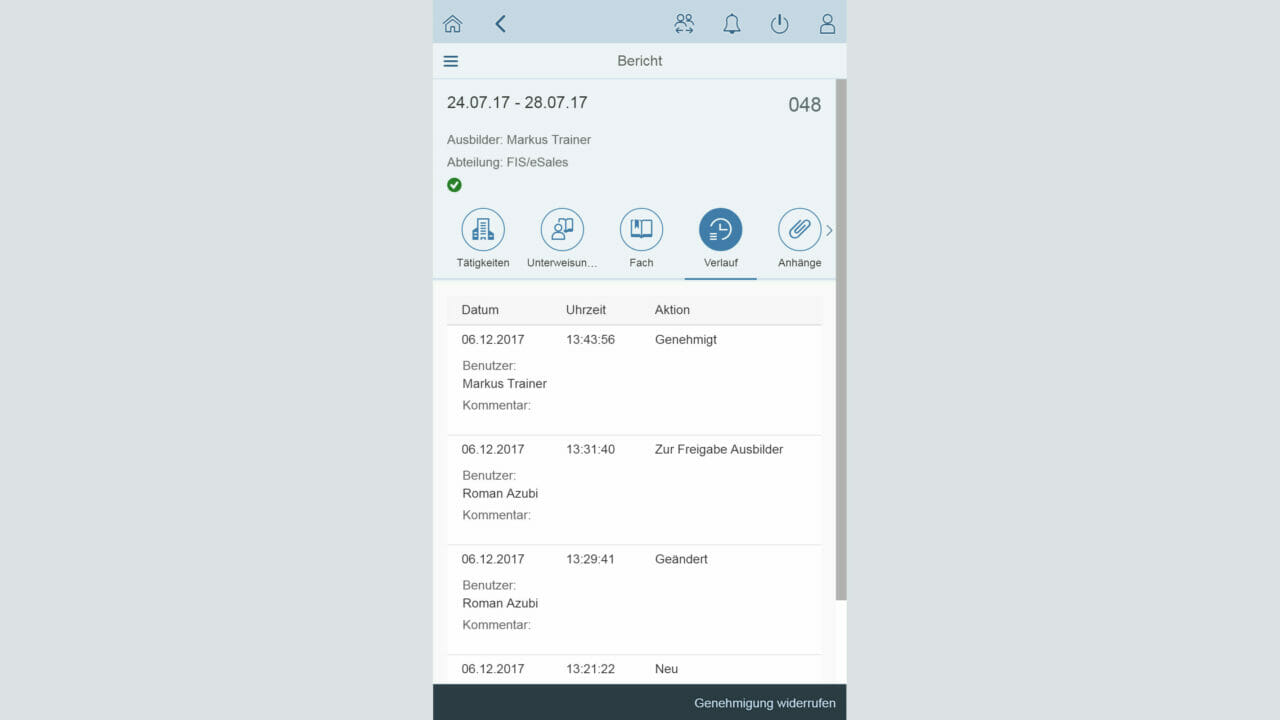Click the Uhrzeit column header
Image resolution: width=1280 pixels, height=720 pixels.
click(x=586, y=310)
